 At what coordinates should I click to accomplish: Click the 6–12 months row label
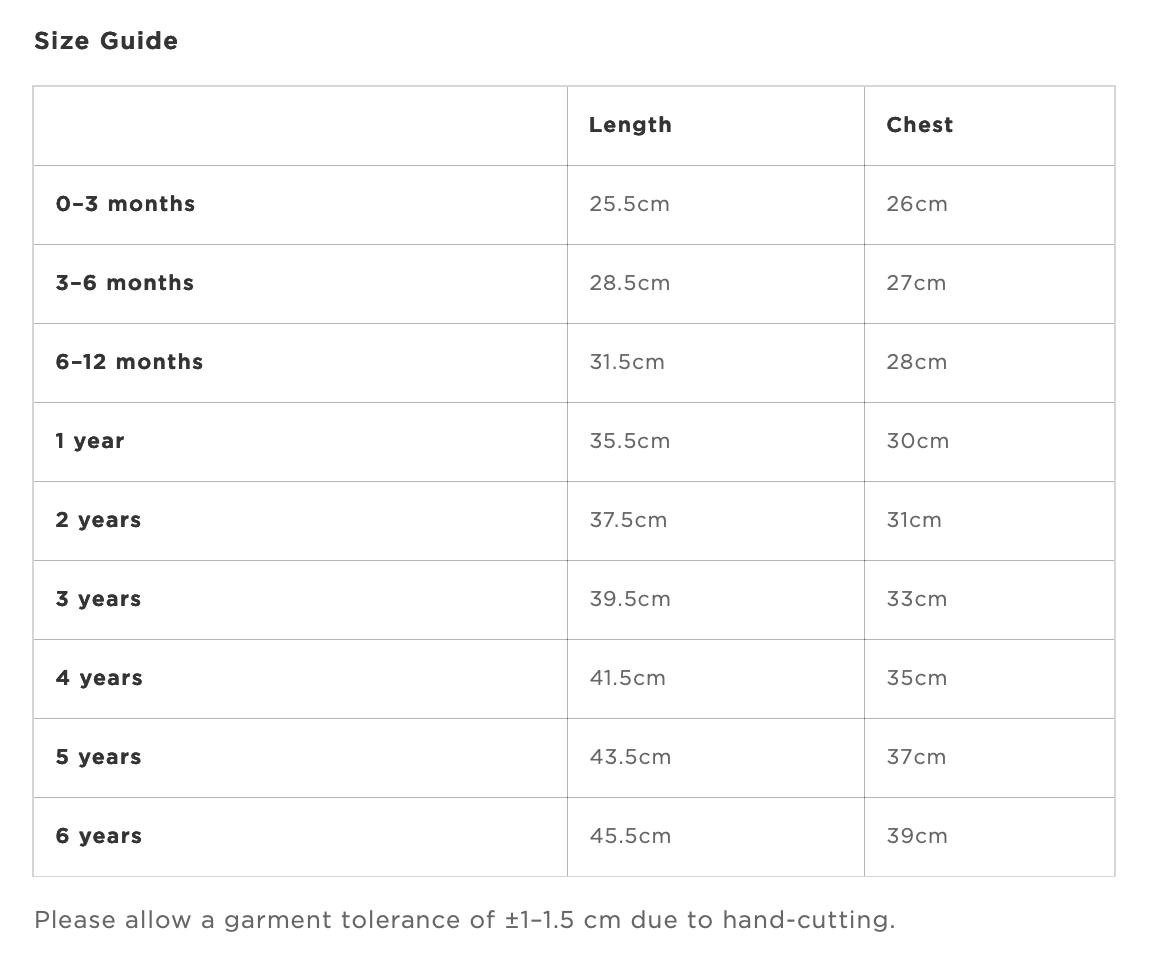pos(129,362)
